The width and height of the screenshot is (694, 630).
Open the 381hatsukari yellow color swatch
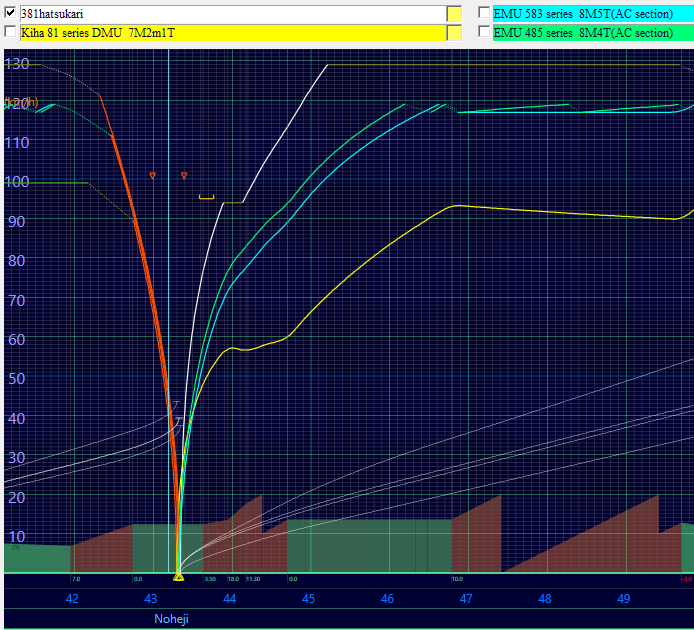454,14
